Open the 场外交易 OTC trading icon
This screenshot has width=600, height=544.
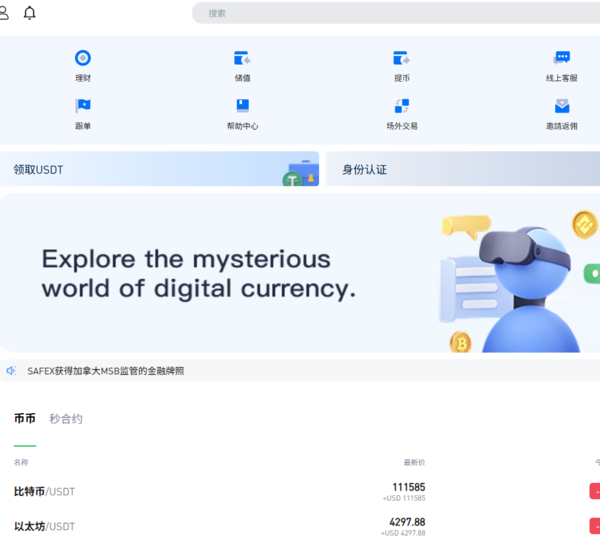pos(401,106)
